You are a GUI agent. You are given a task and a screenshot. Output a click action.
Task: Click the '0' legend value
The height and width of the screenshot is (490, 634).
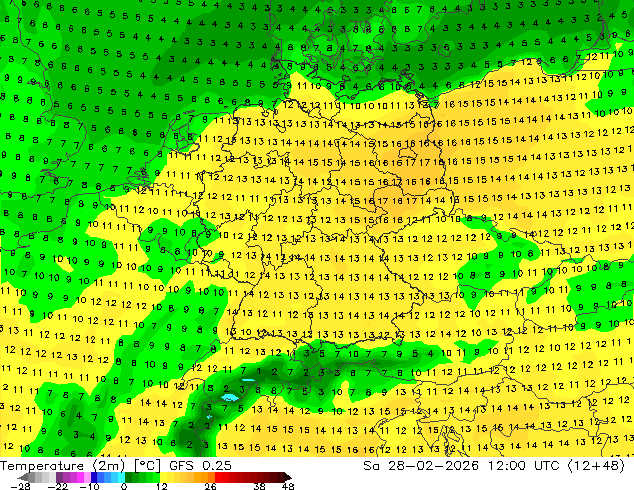(x=124, y=486)
